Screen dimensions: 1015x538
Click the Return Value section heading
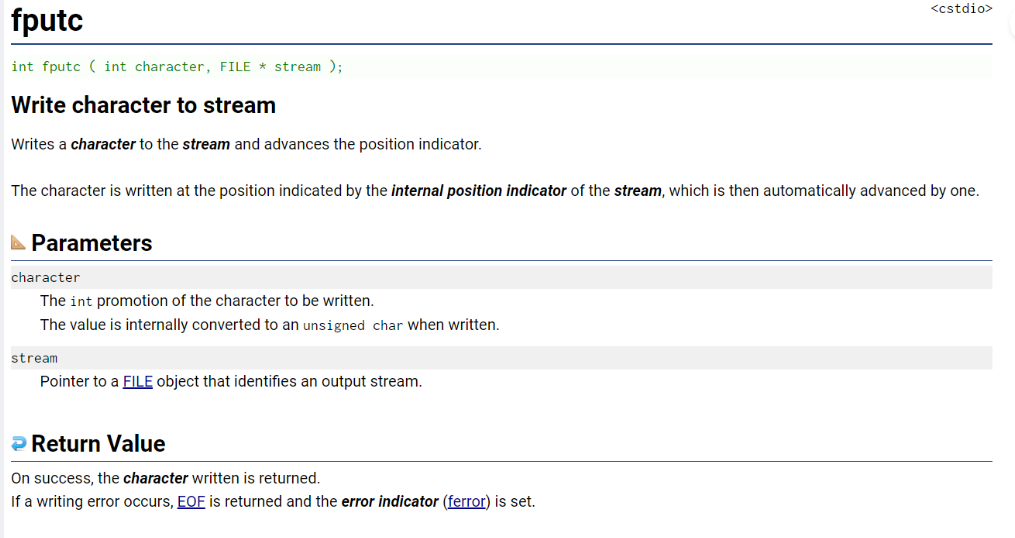tap(98, 443)
